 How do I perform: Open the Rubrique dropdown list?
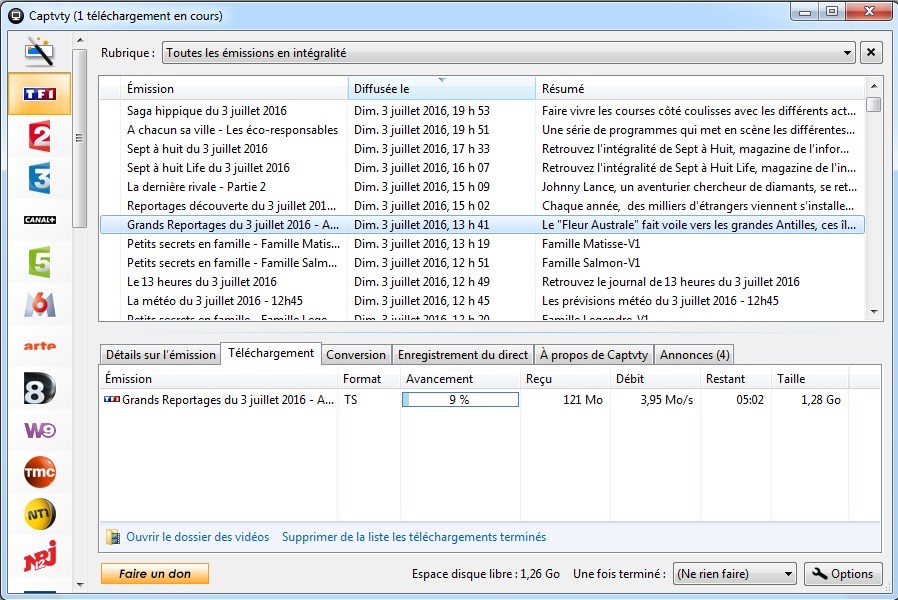click(x=509, y=53)
